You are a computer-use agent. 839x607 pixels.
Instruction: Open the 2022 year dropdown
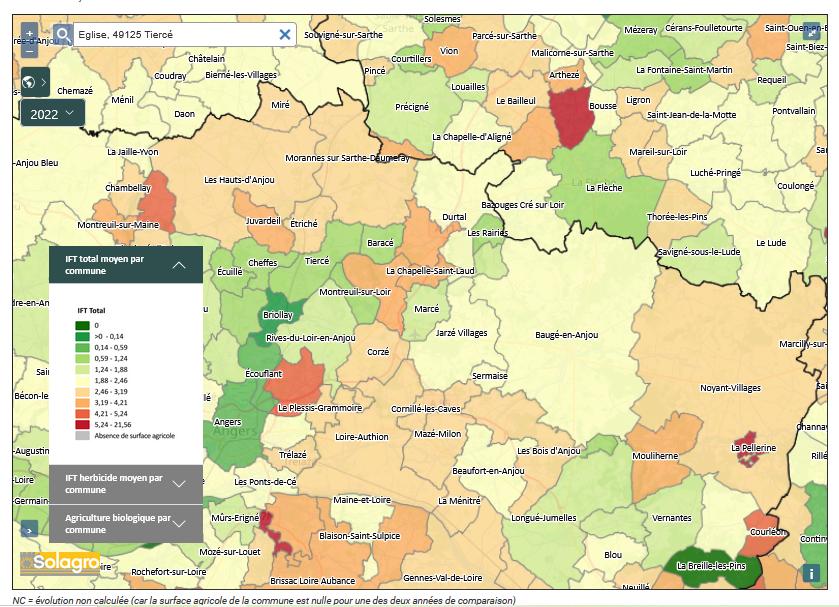pyautogui.click(x=52, y=113)
